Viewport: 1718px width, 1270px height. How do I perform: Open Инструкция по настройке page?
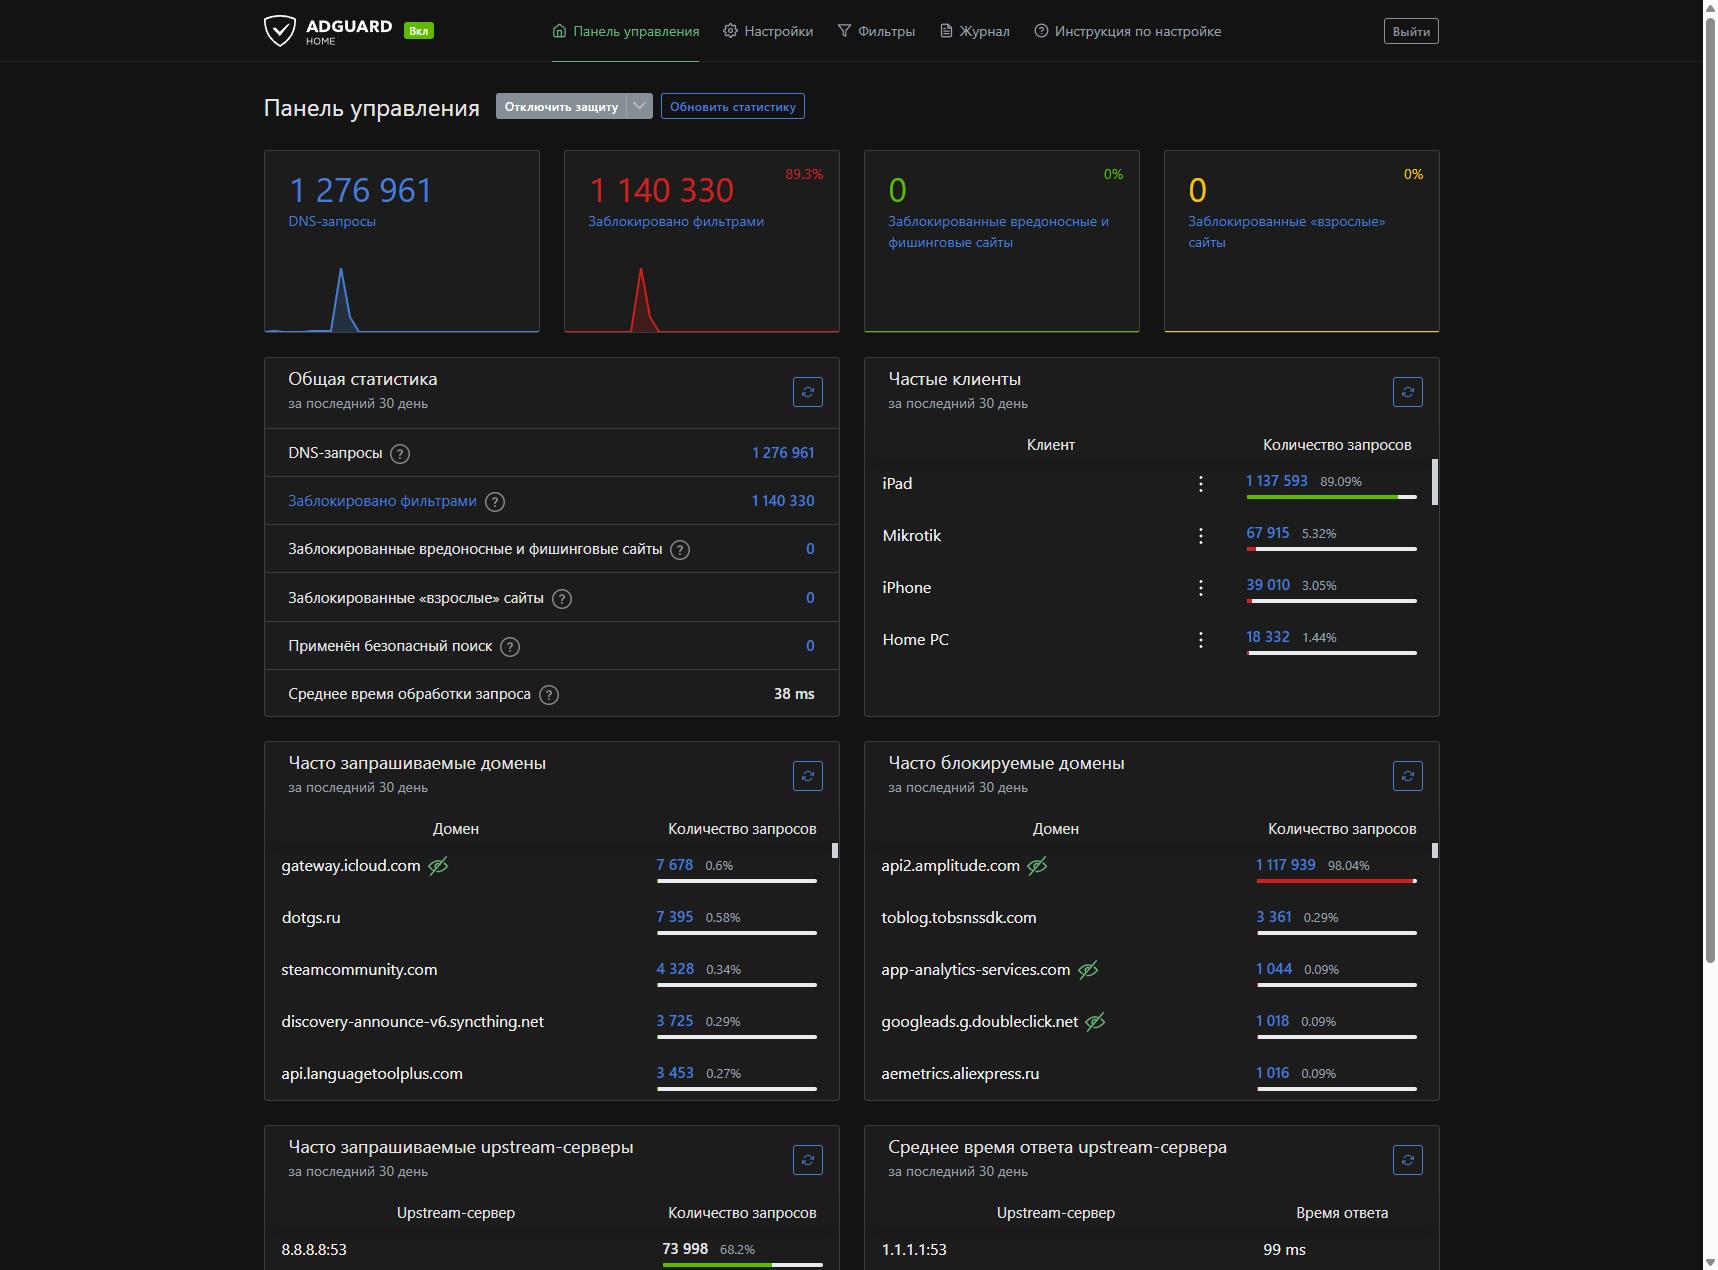(x=1128, y=31)
